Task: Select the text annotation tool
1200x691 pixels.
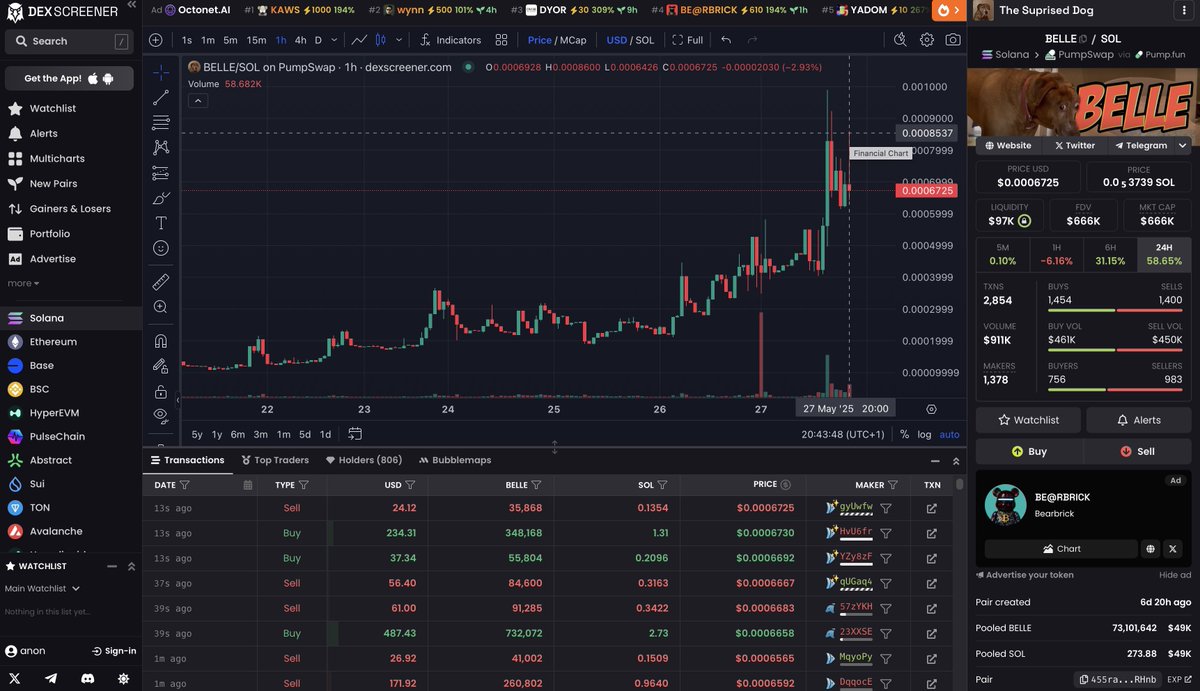Action: (161, 223)
